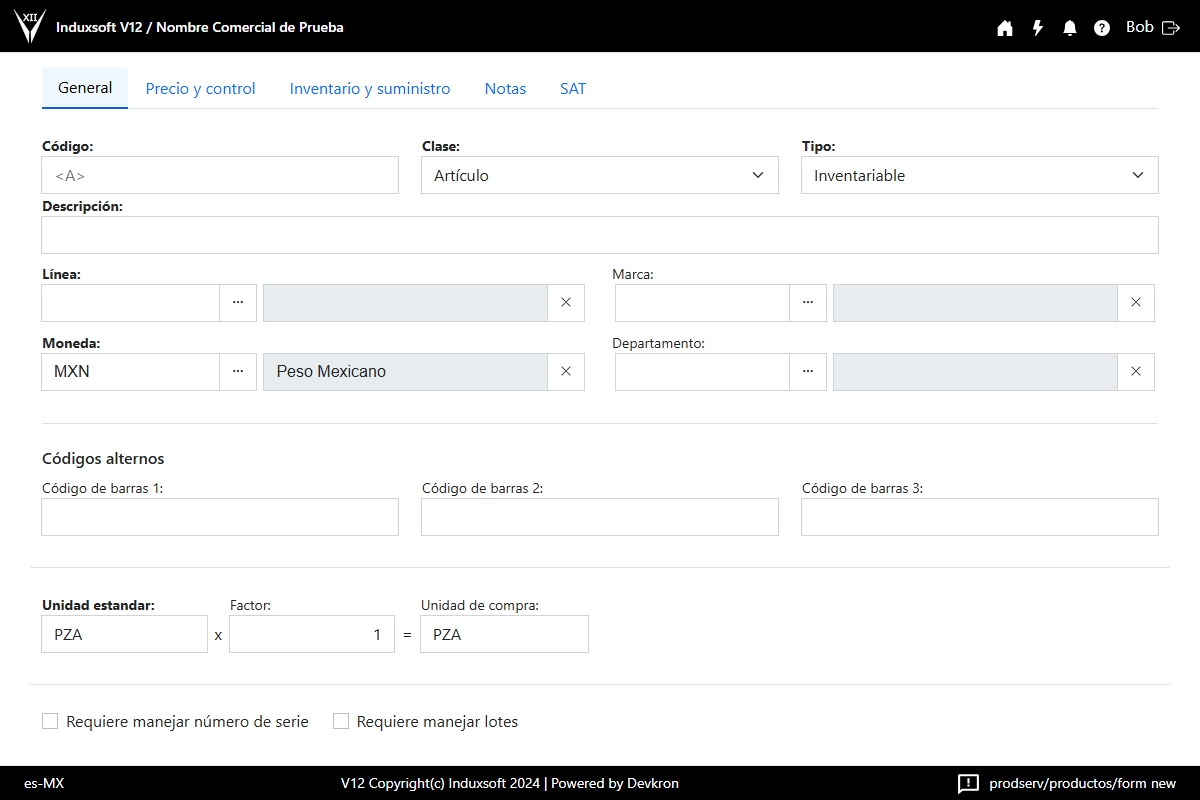Image resolution: width=1200 pixels, height=800 pixels.
Task: Open the help question mark icon
Action: 1102,28
